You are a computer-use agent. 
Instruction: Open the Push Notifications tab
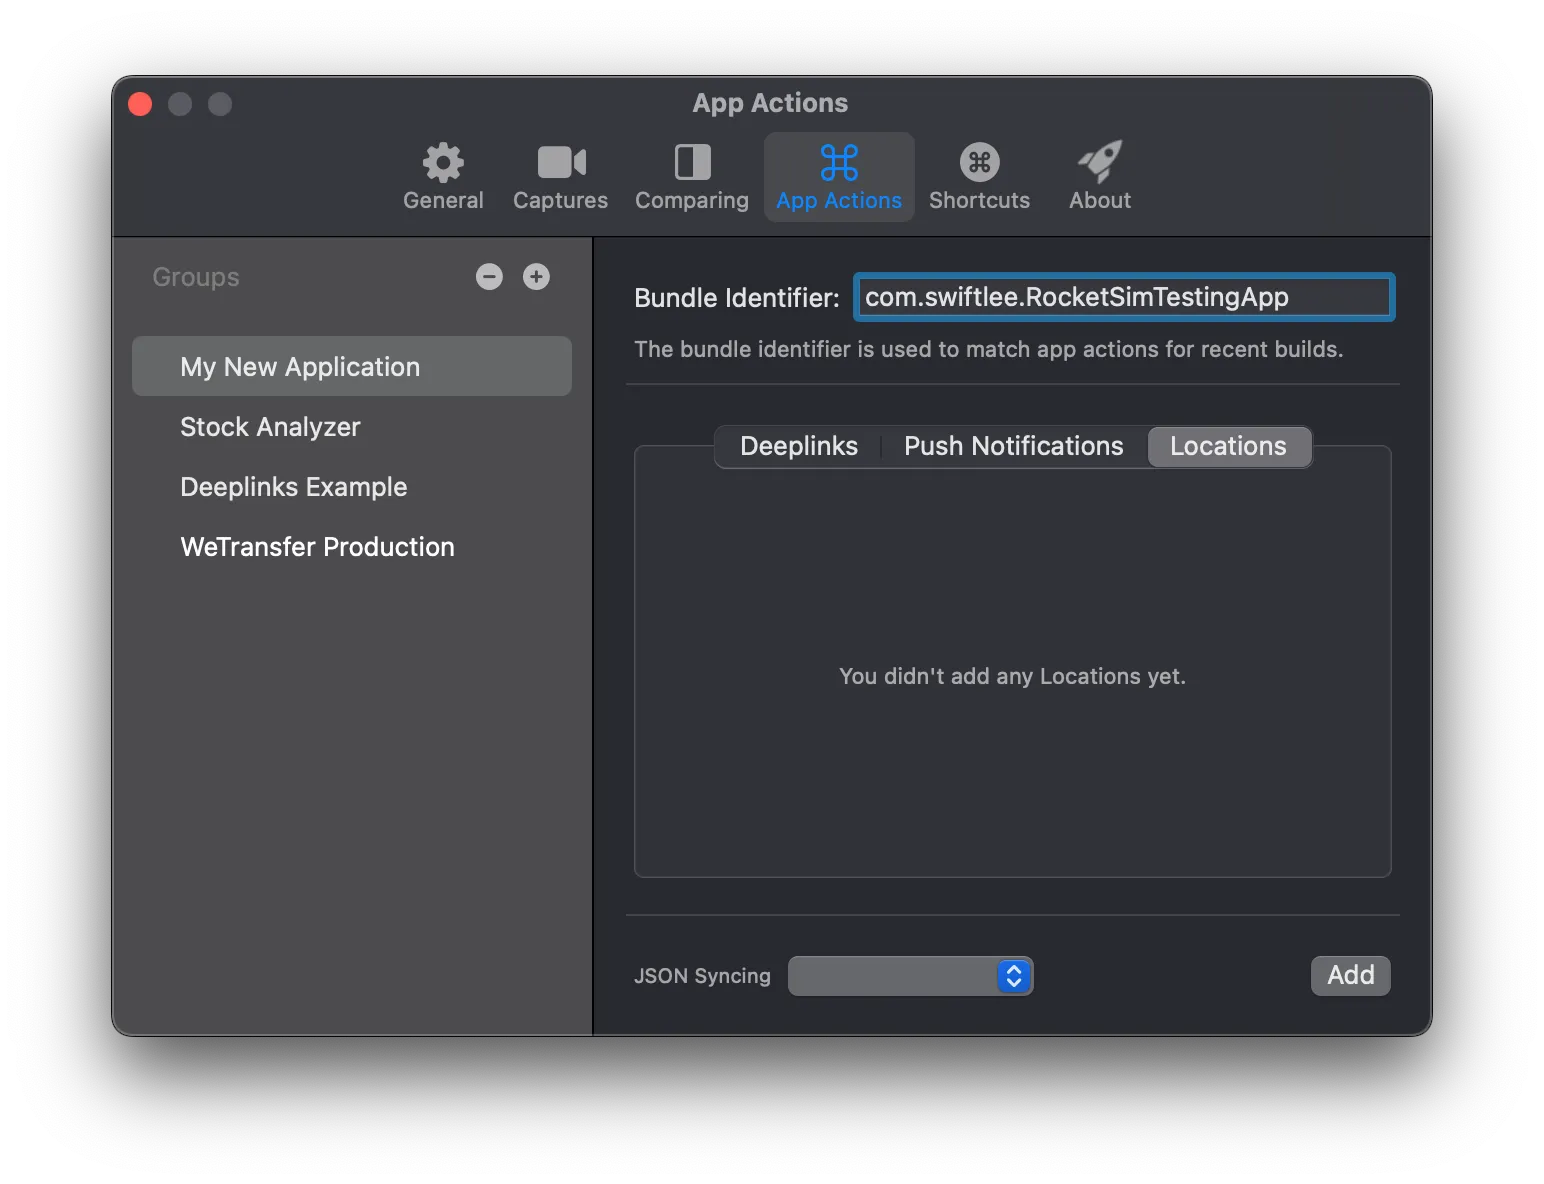point(1013,446)
